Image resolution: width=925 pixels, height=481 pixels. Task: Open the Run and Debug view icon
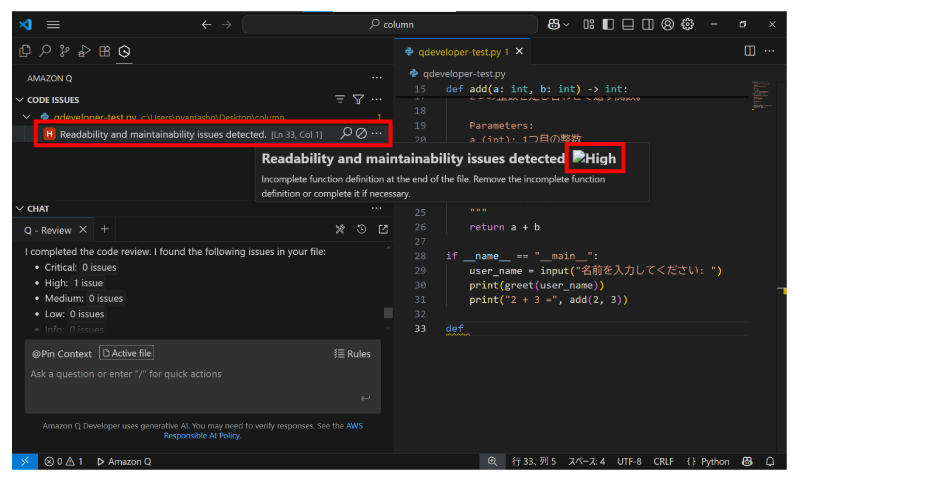(84, 51)
